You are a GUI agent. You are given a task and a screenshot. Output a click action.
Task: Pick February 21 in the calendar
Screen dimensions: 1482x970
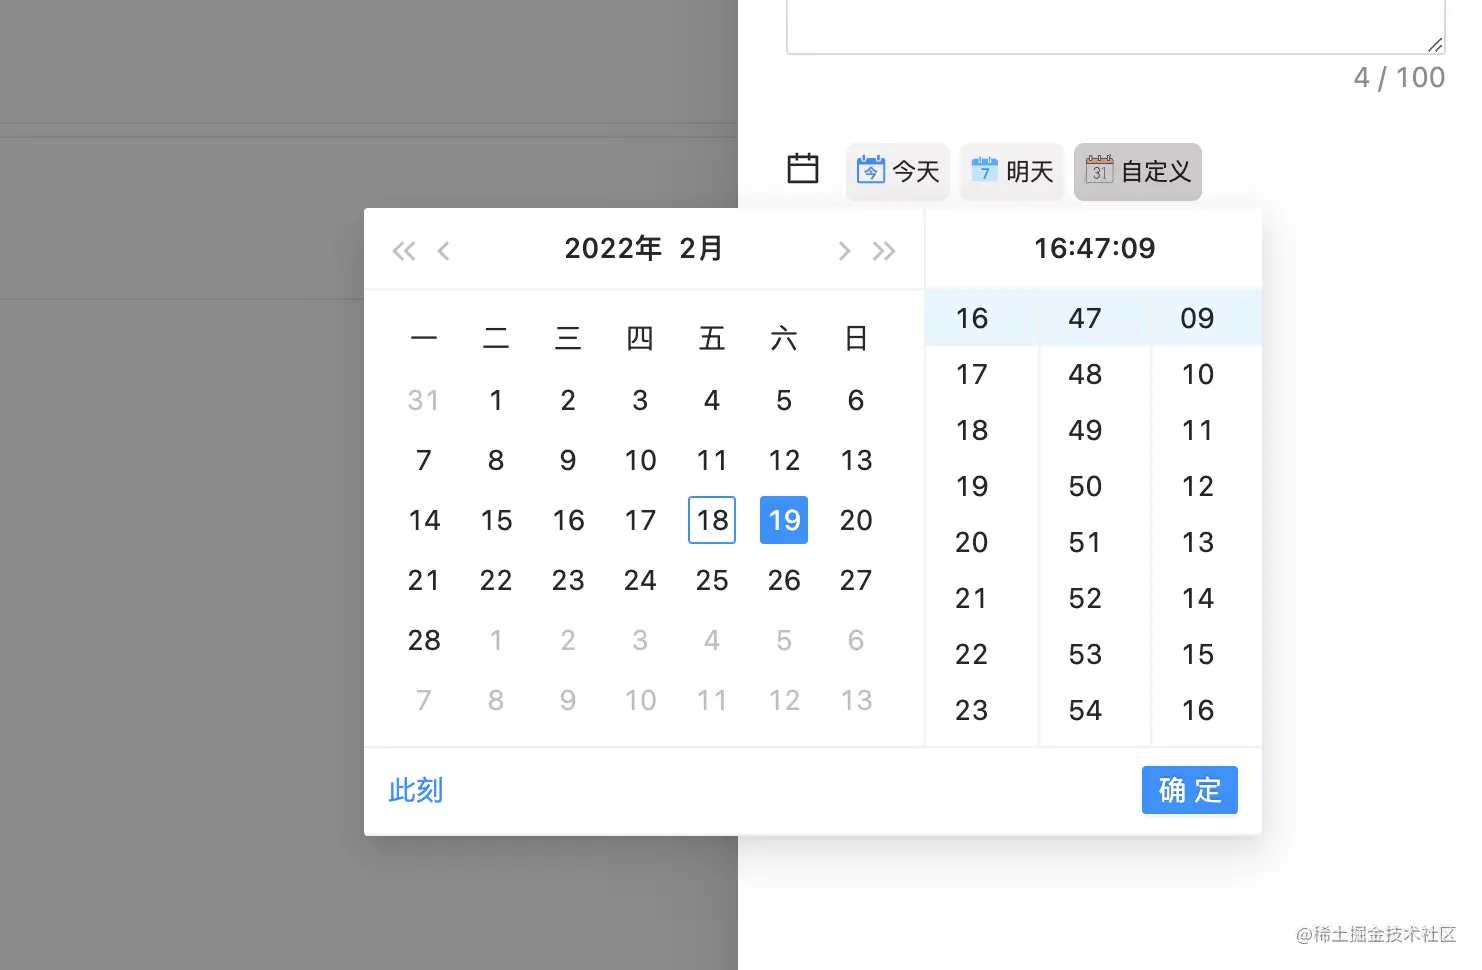coord(424,580)
